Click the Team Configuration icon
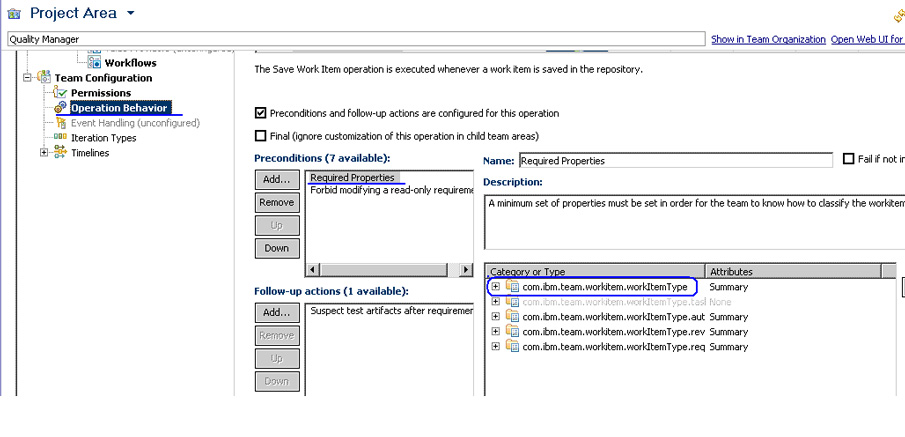 [x=43, y=77]
